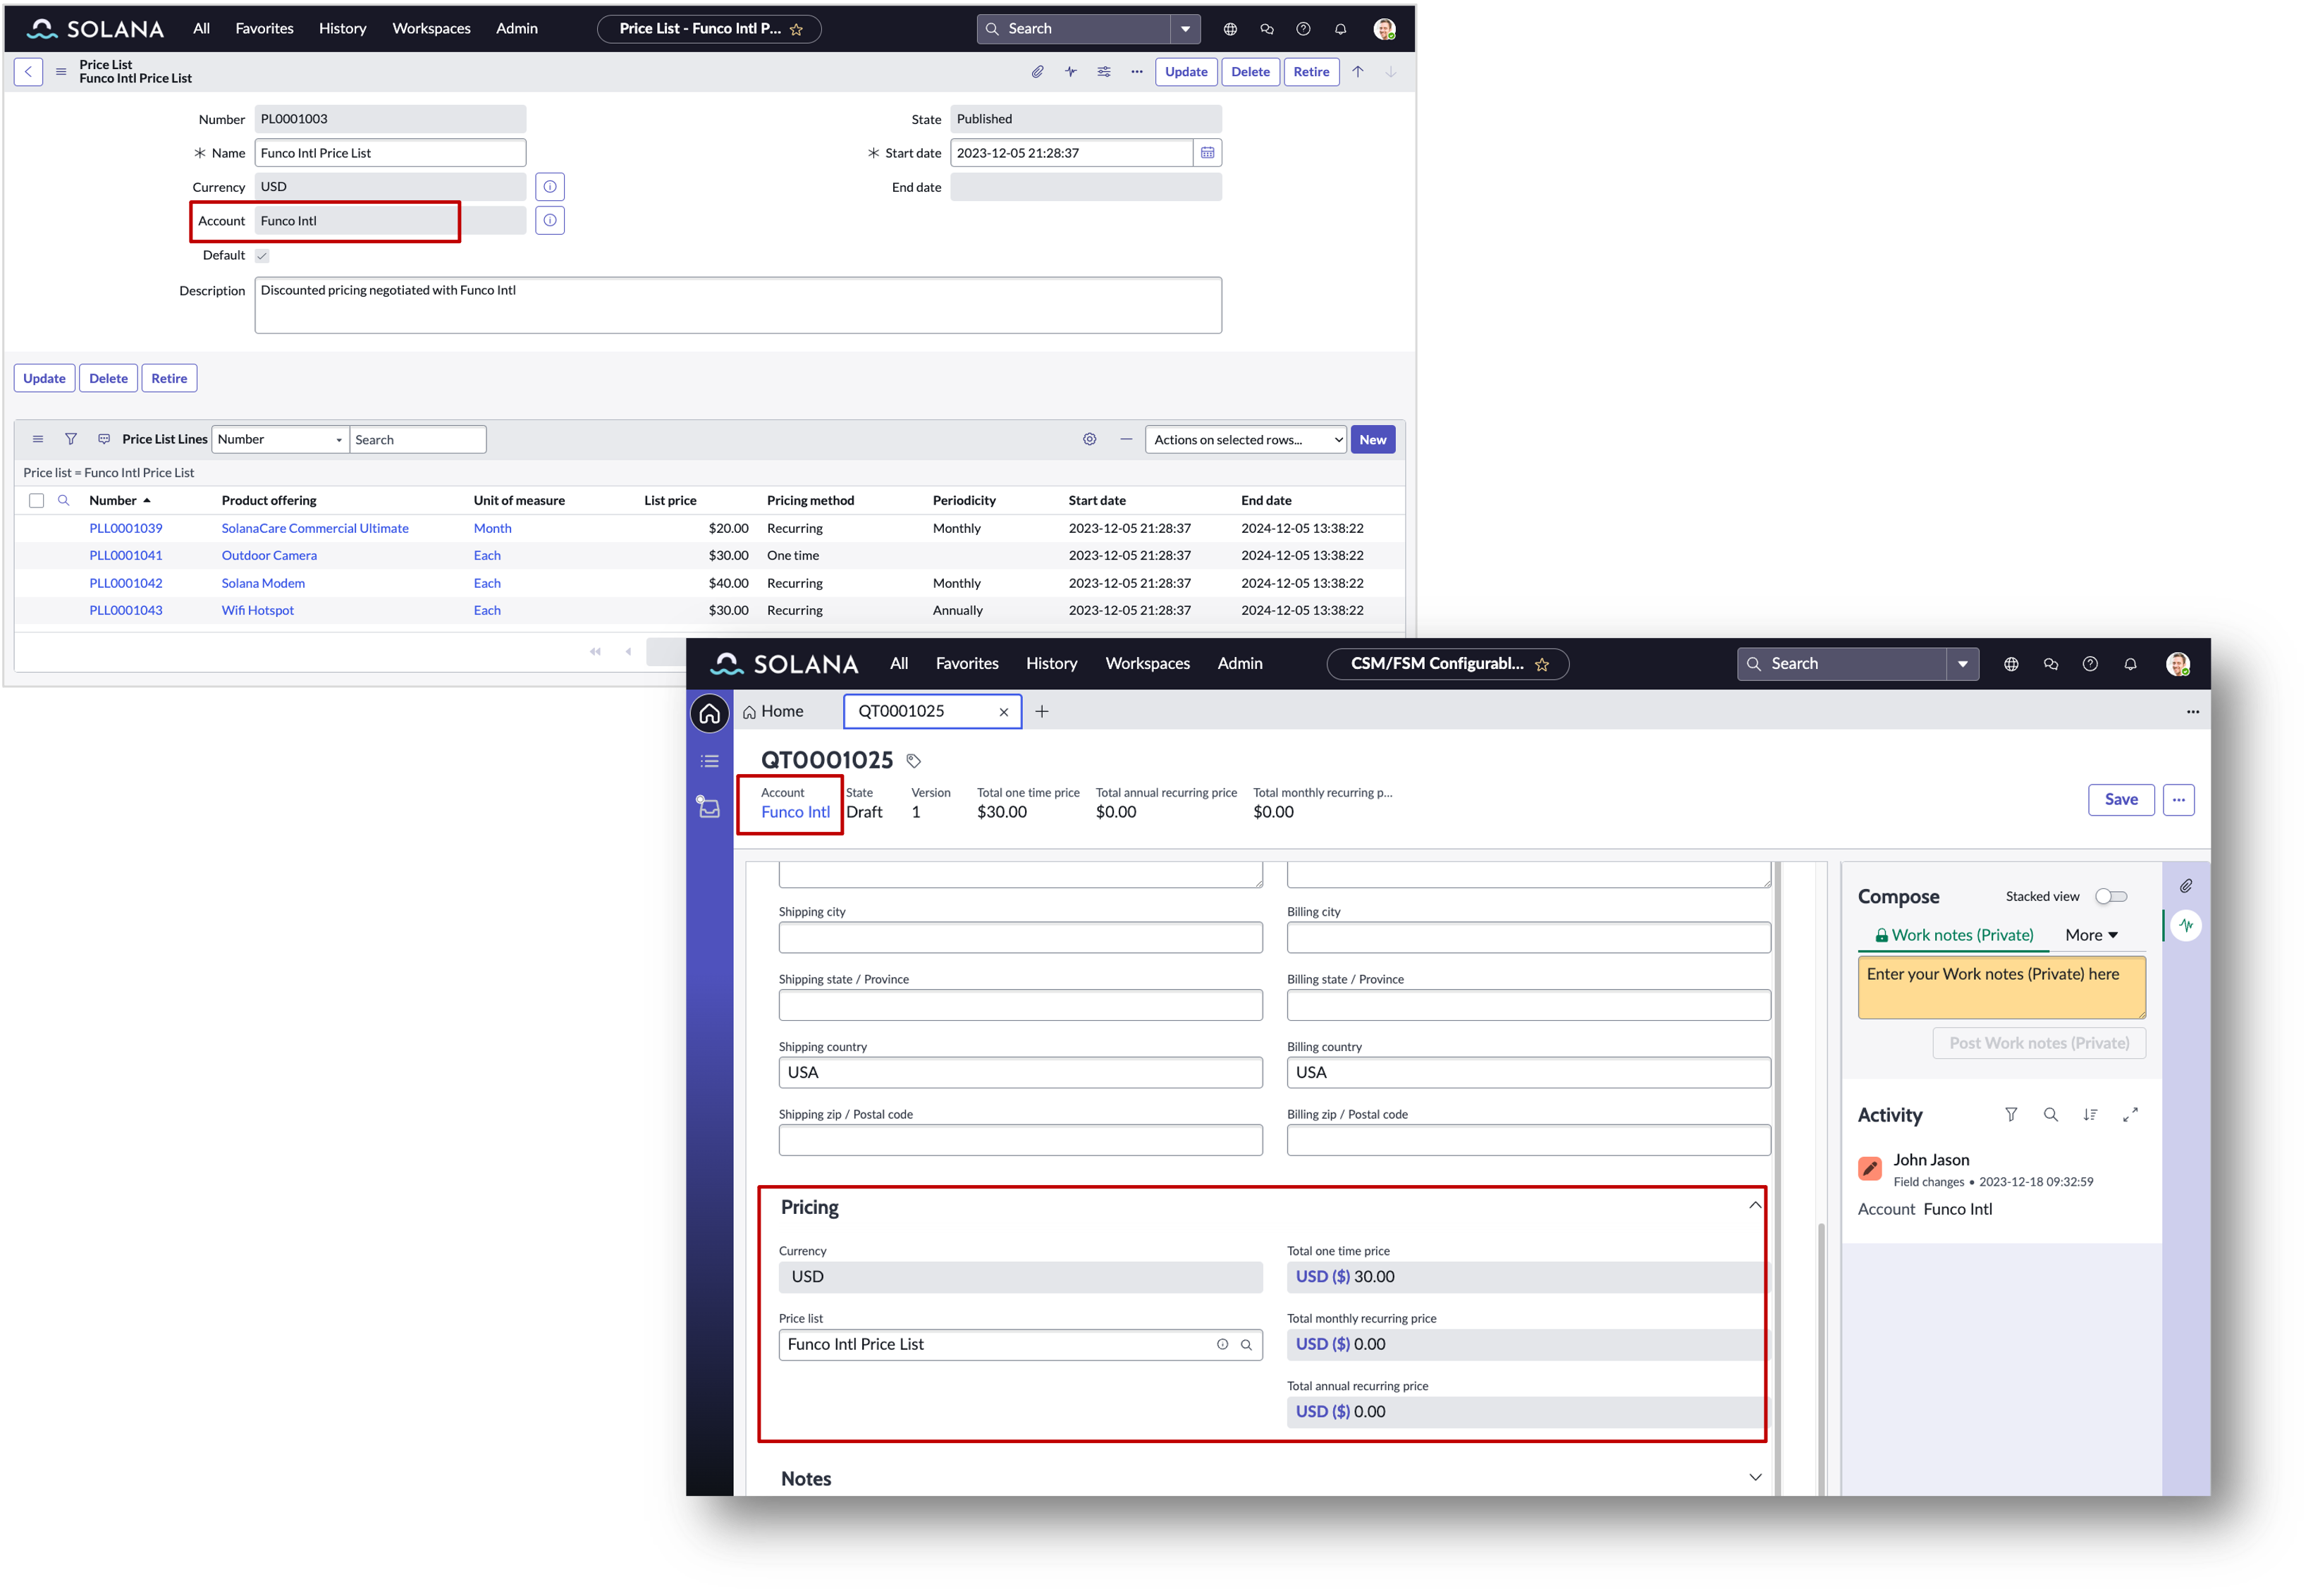Viewport: 2313px width, 1596px height.
Task: Open PLL0001039 price list line
Action: [126, 528]
